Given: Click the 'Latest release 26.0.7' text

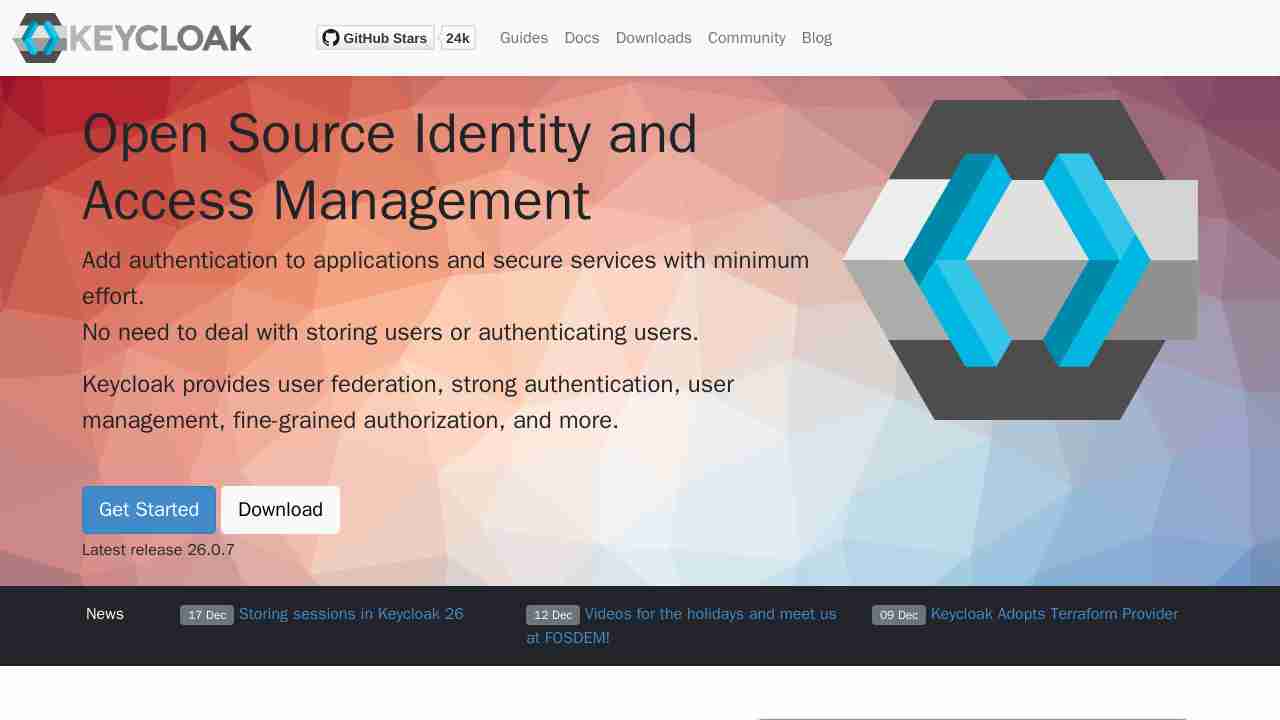Looking at the screenshot, I should pos(158,550).
